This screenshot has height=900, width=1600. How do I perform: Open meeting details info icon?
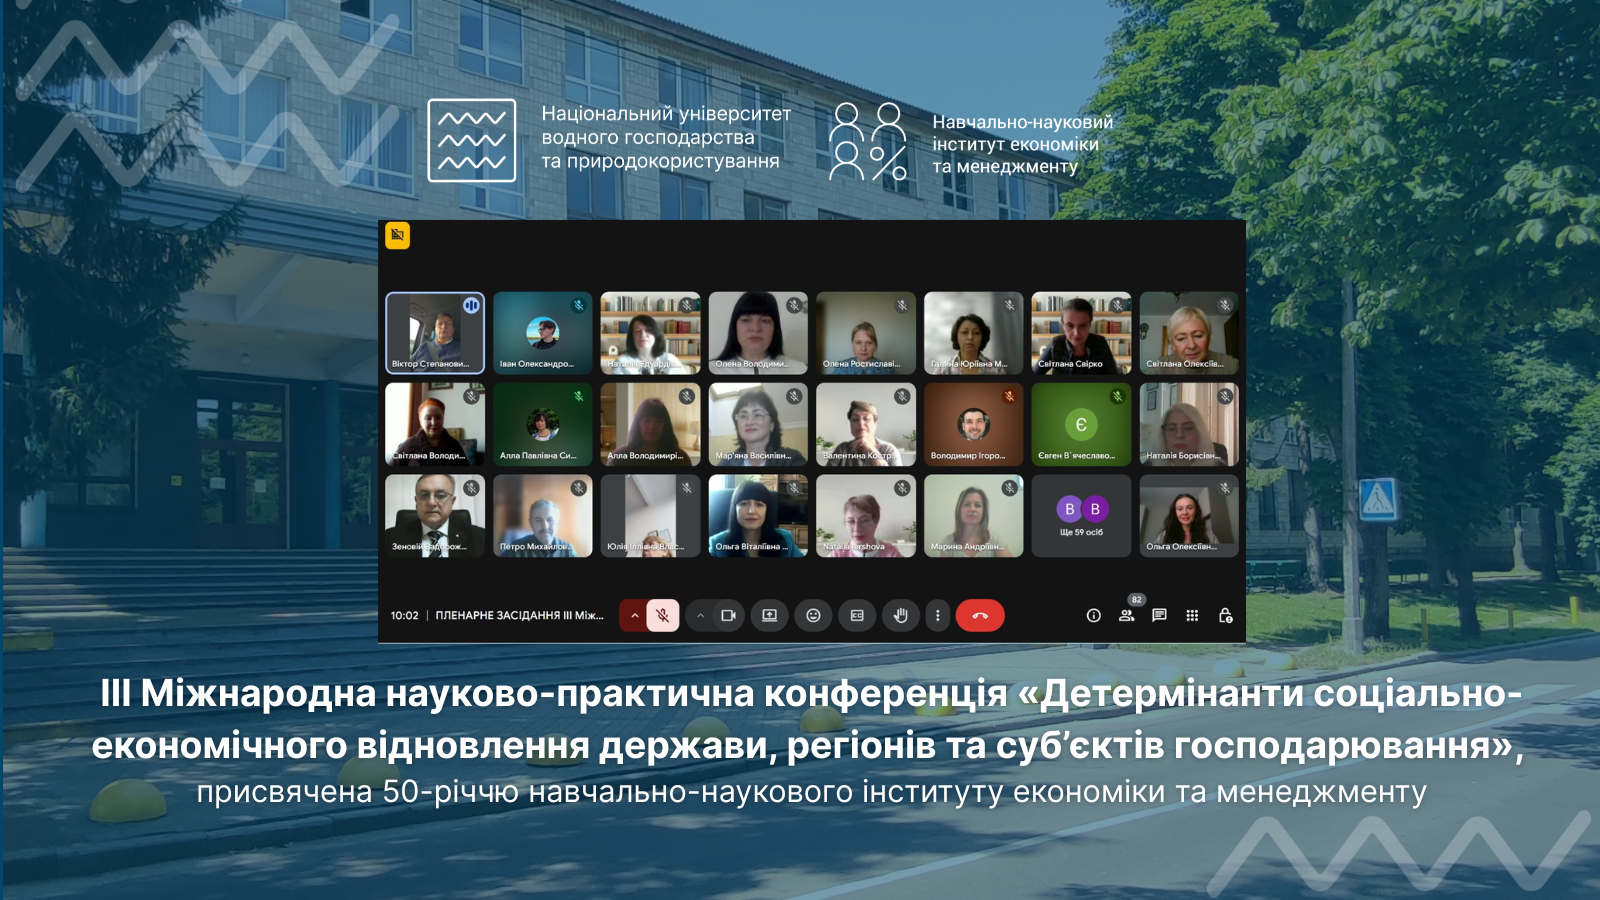(1093, 616)
